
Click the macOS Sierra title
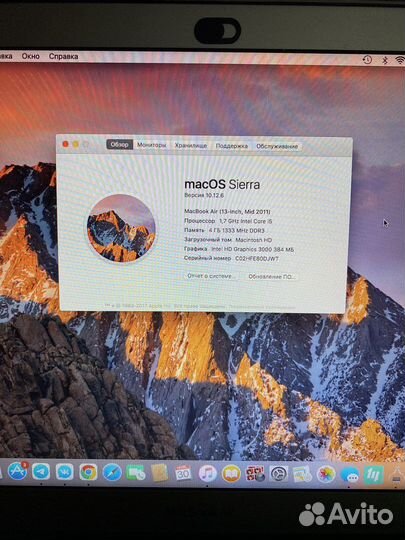[x=222, y=184]
